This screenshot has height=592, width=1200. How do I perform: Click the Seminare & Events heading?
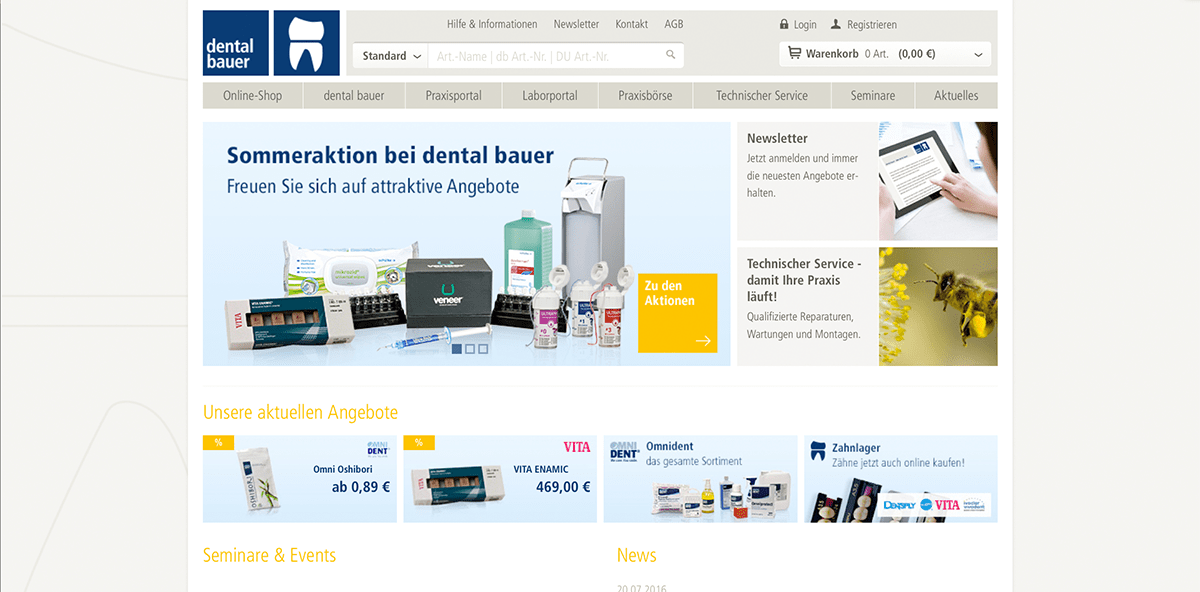click(269, 555)
